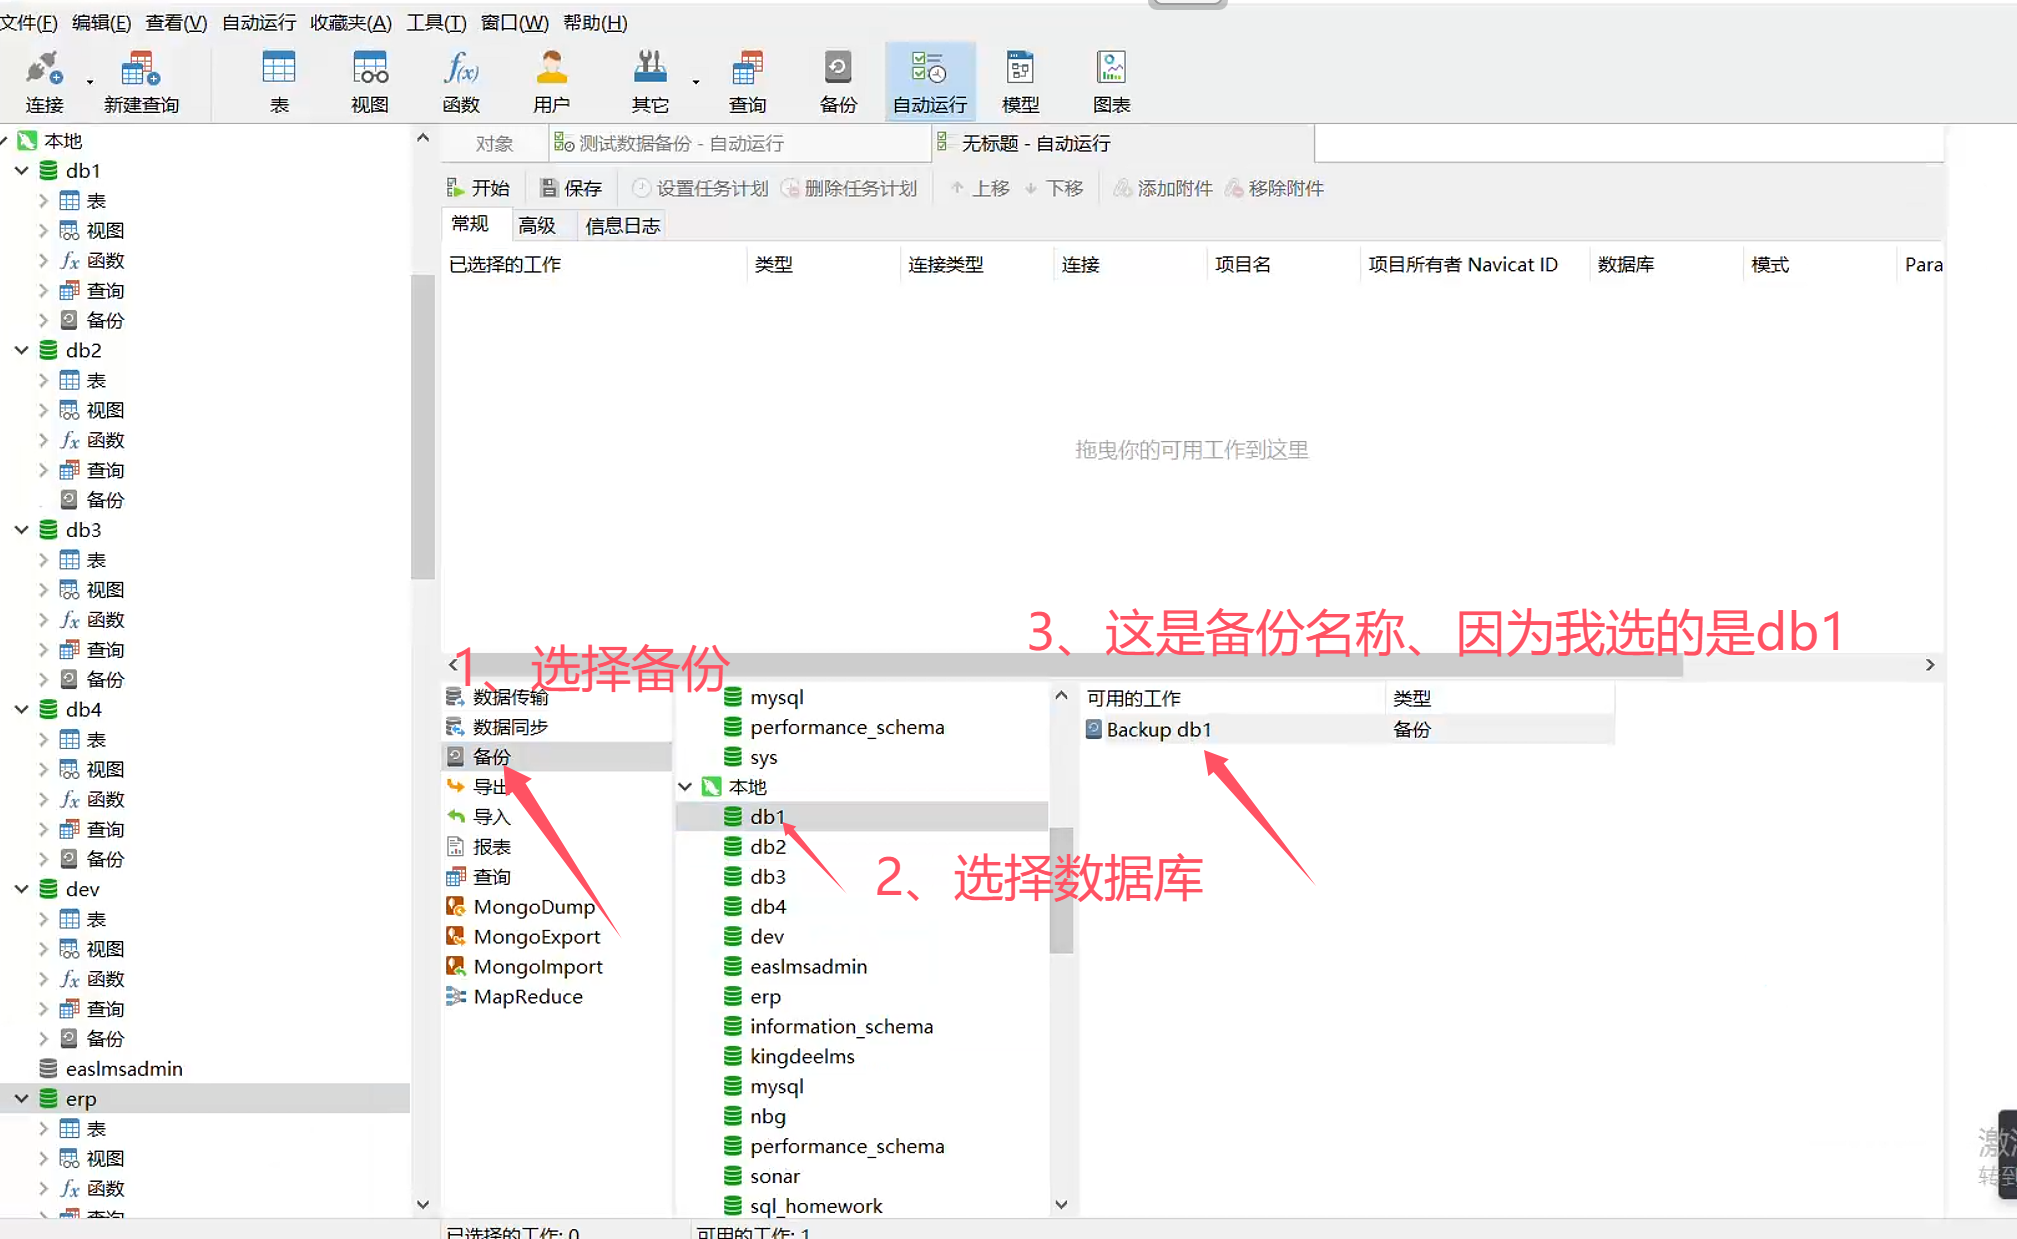Click the User toolbar icon
Screen dimensions: 2017x1239
pos(551,81)
